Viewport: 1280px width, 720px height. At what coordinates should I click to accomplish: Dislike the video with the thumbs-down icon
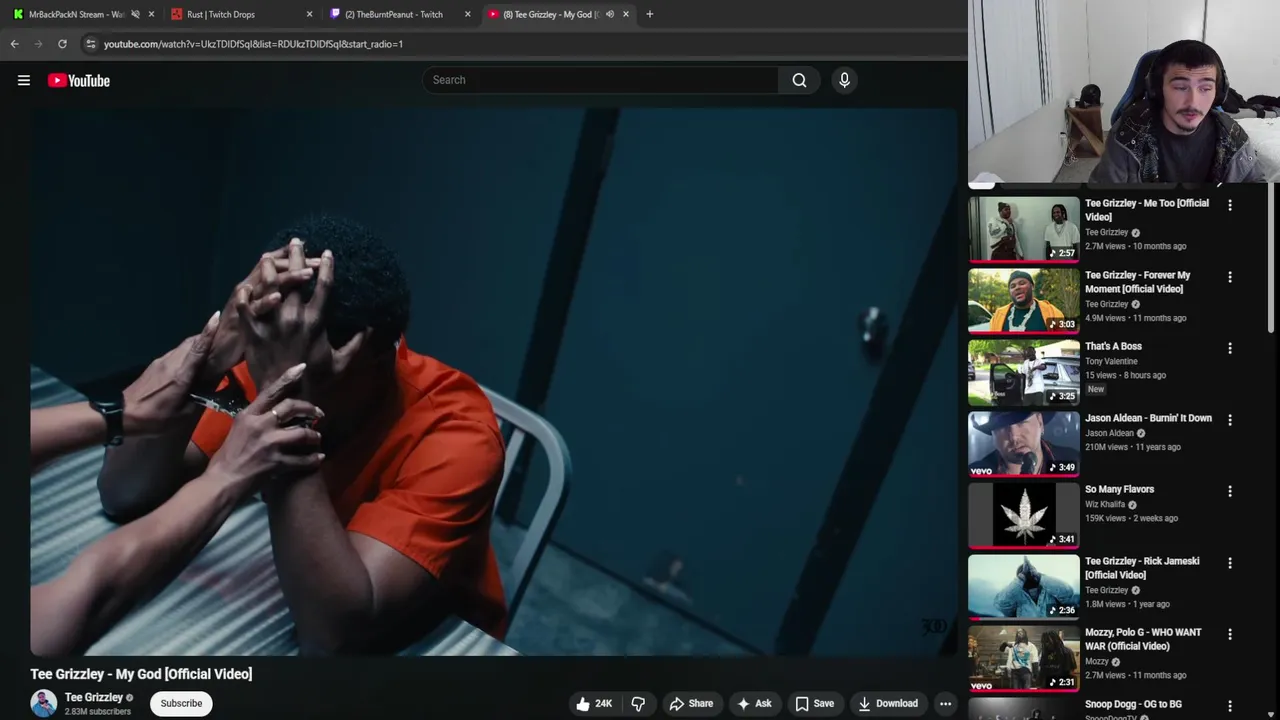click(x=638, y=703)
